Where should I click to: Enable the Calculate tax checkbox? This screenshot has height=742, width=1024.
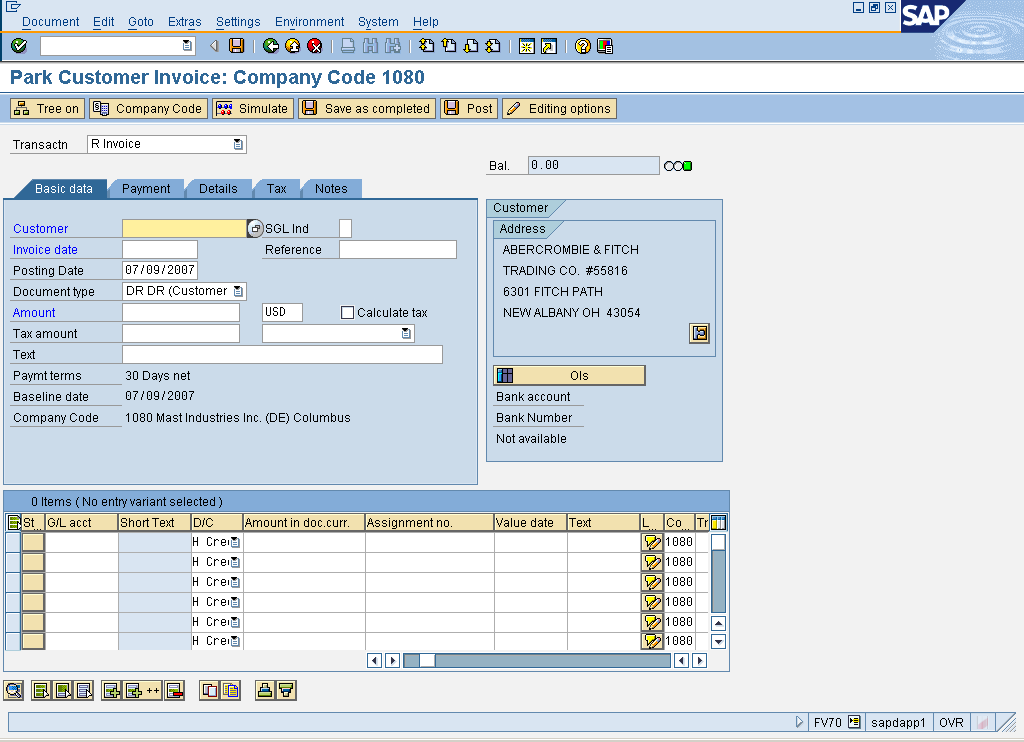tap(347, 313)
